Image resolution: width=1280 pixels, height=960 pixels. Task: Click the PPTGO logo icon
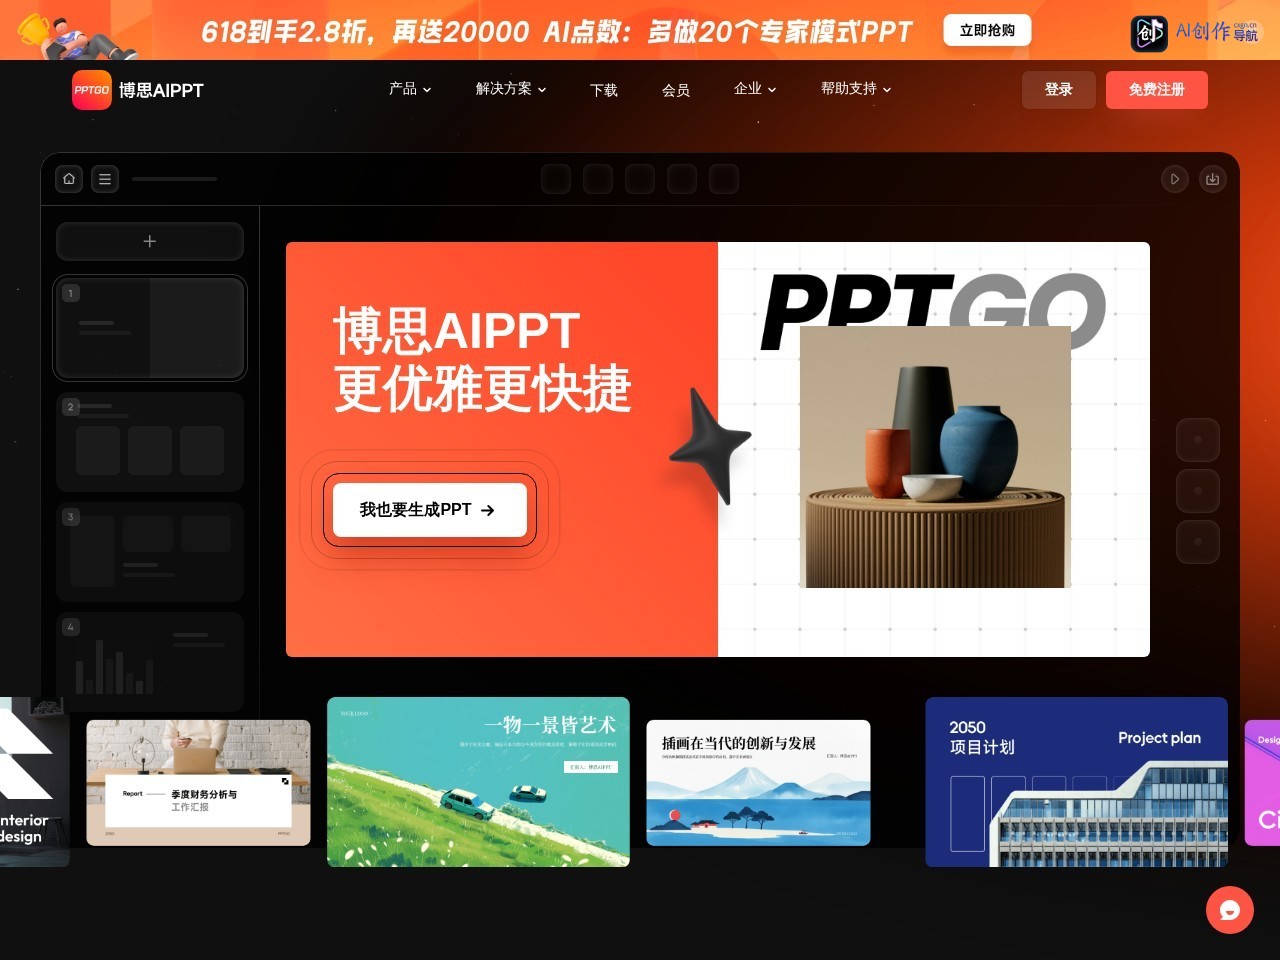(x=92, y=90)
